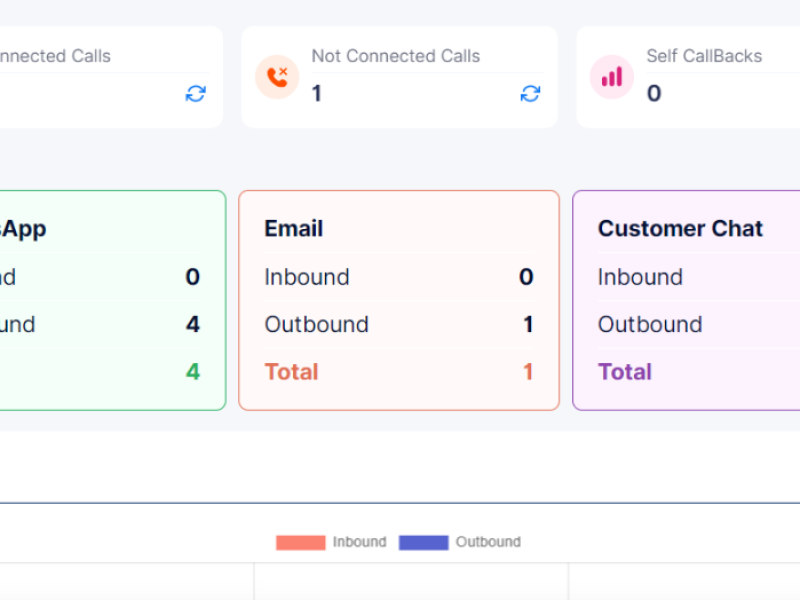Click Email Outbound label
800x600 pixels.
316,324
